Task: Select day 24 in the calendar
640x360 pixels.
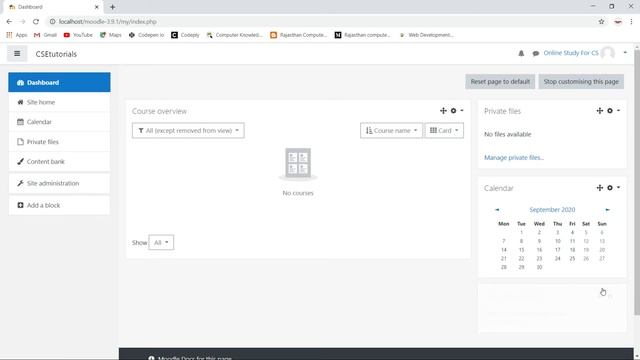Action: tap(558, 258)
